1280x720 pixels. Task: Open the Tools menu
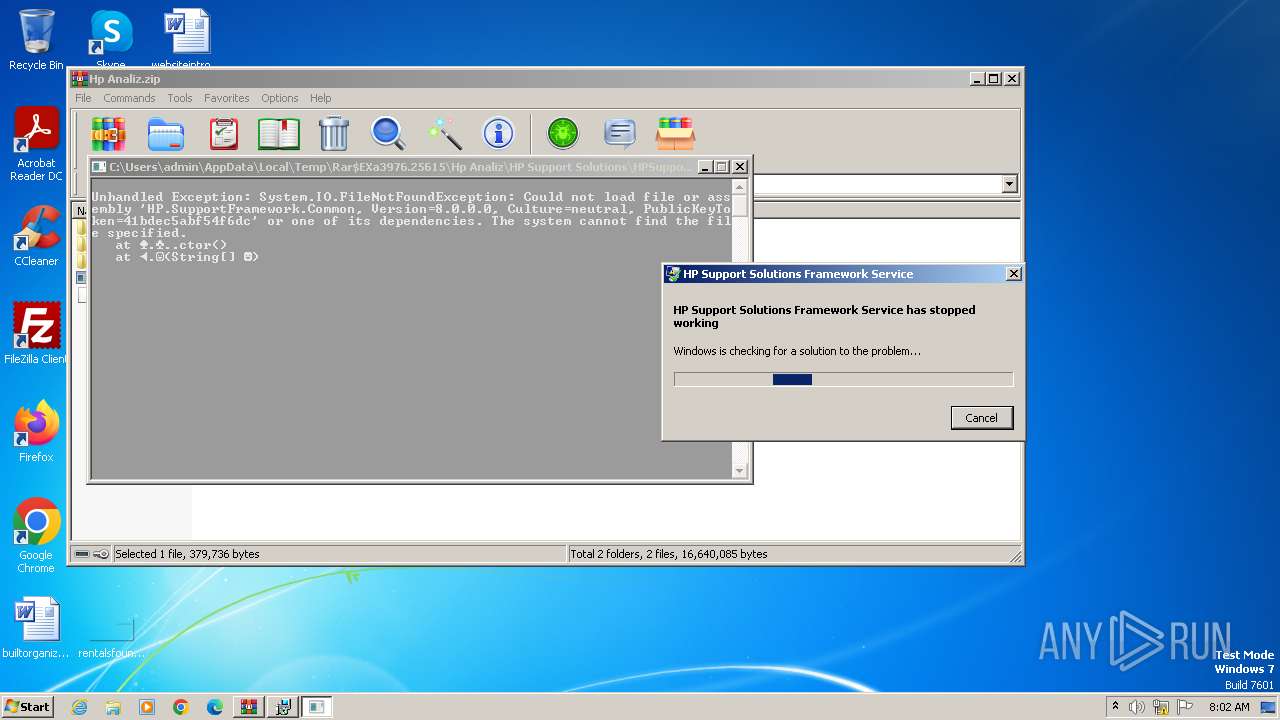[x=180, y=98]
